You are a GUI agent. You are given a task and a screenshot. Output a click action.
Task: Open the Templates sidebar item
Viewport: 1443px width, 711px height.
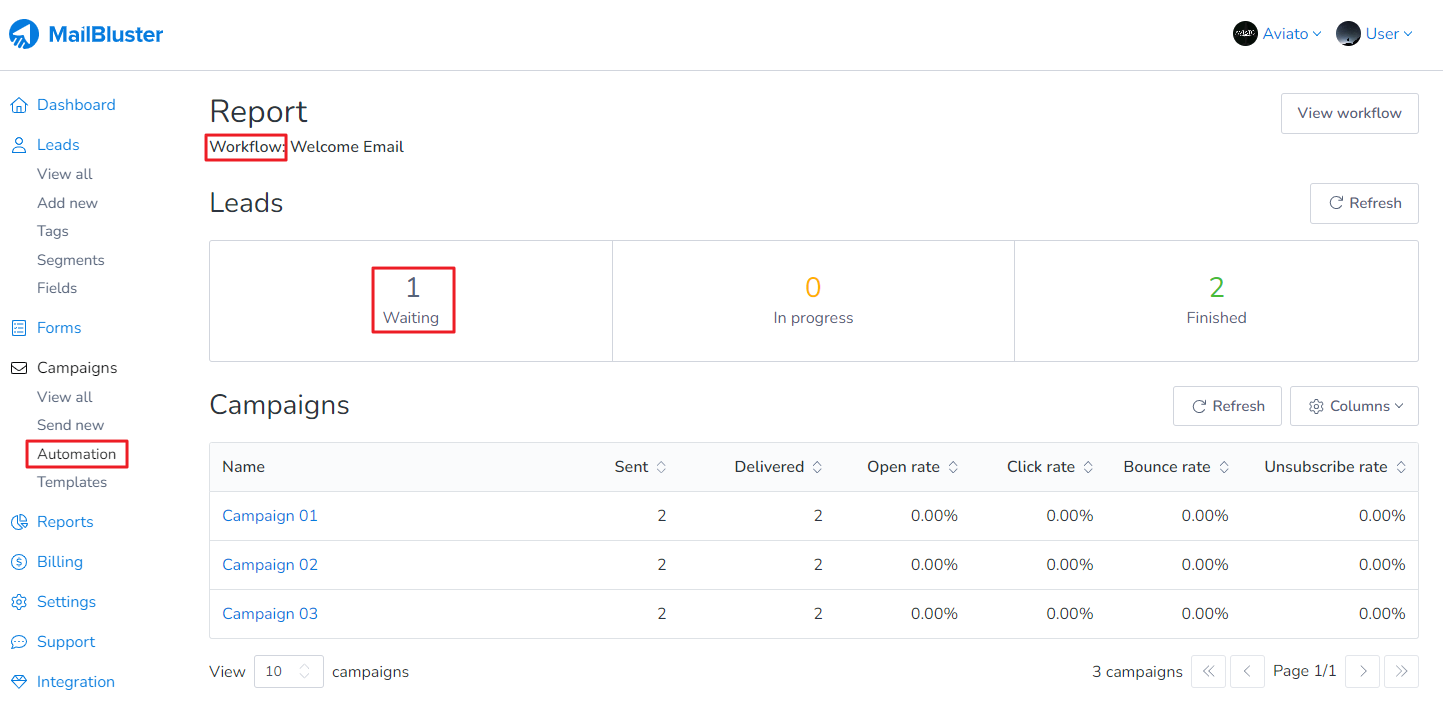(73, 481)
